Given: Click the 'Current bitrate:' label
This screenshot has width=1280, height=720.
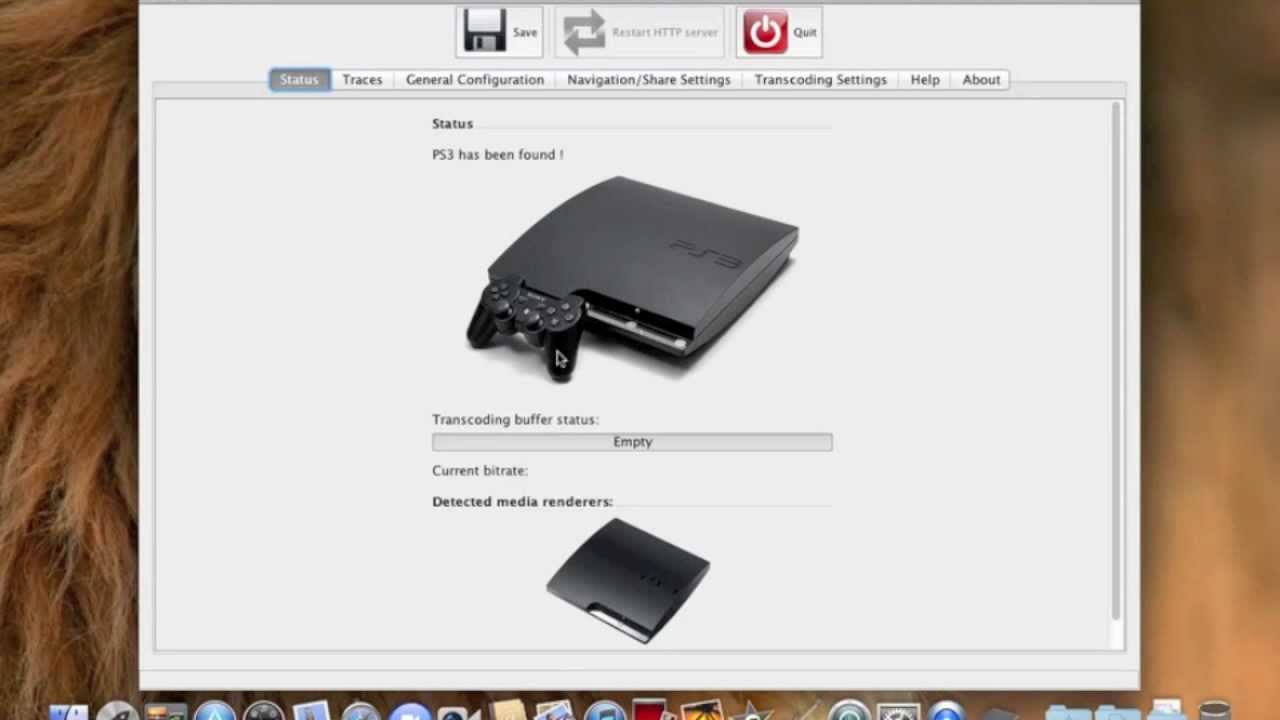Looking at the screenshot, I should pos(480,471).
